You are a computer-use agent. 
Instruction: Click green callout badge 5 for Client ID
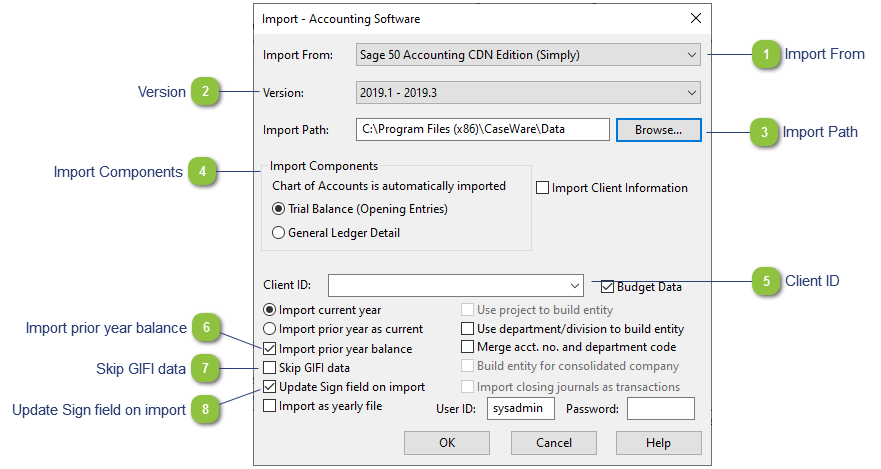tap(766, 281)
